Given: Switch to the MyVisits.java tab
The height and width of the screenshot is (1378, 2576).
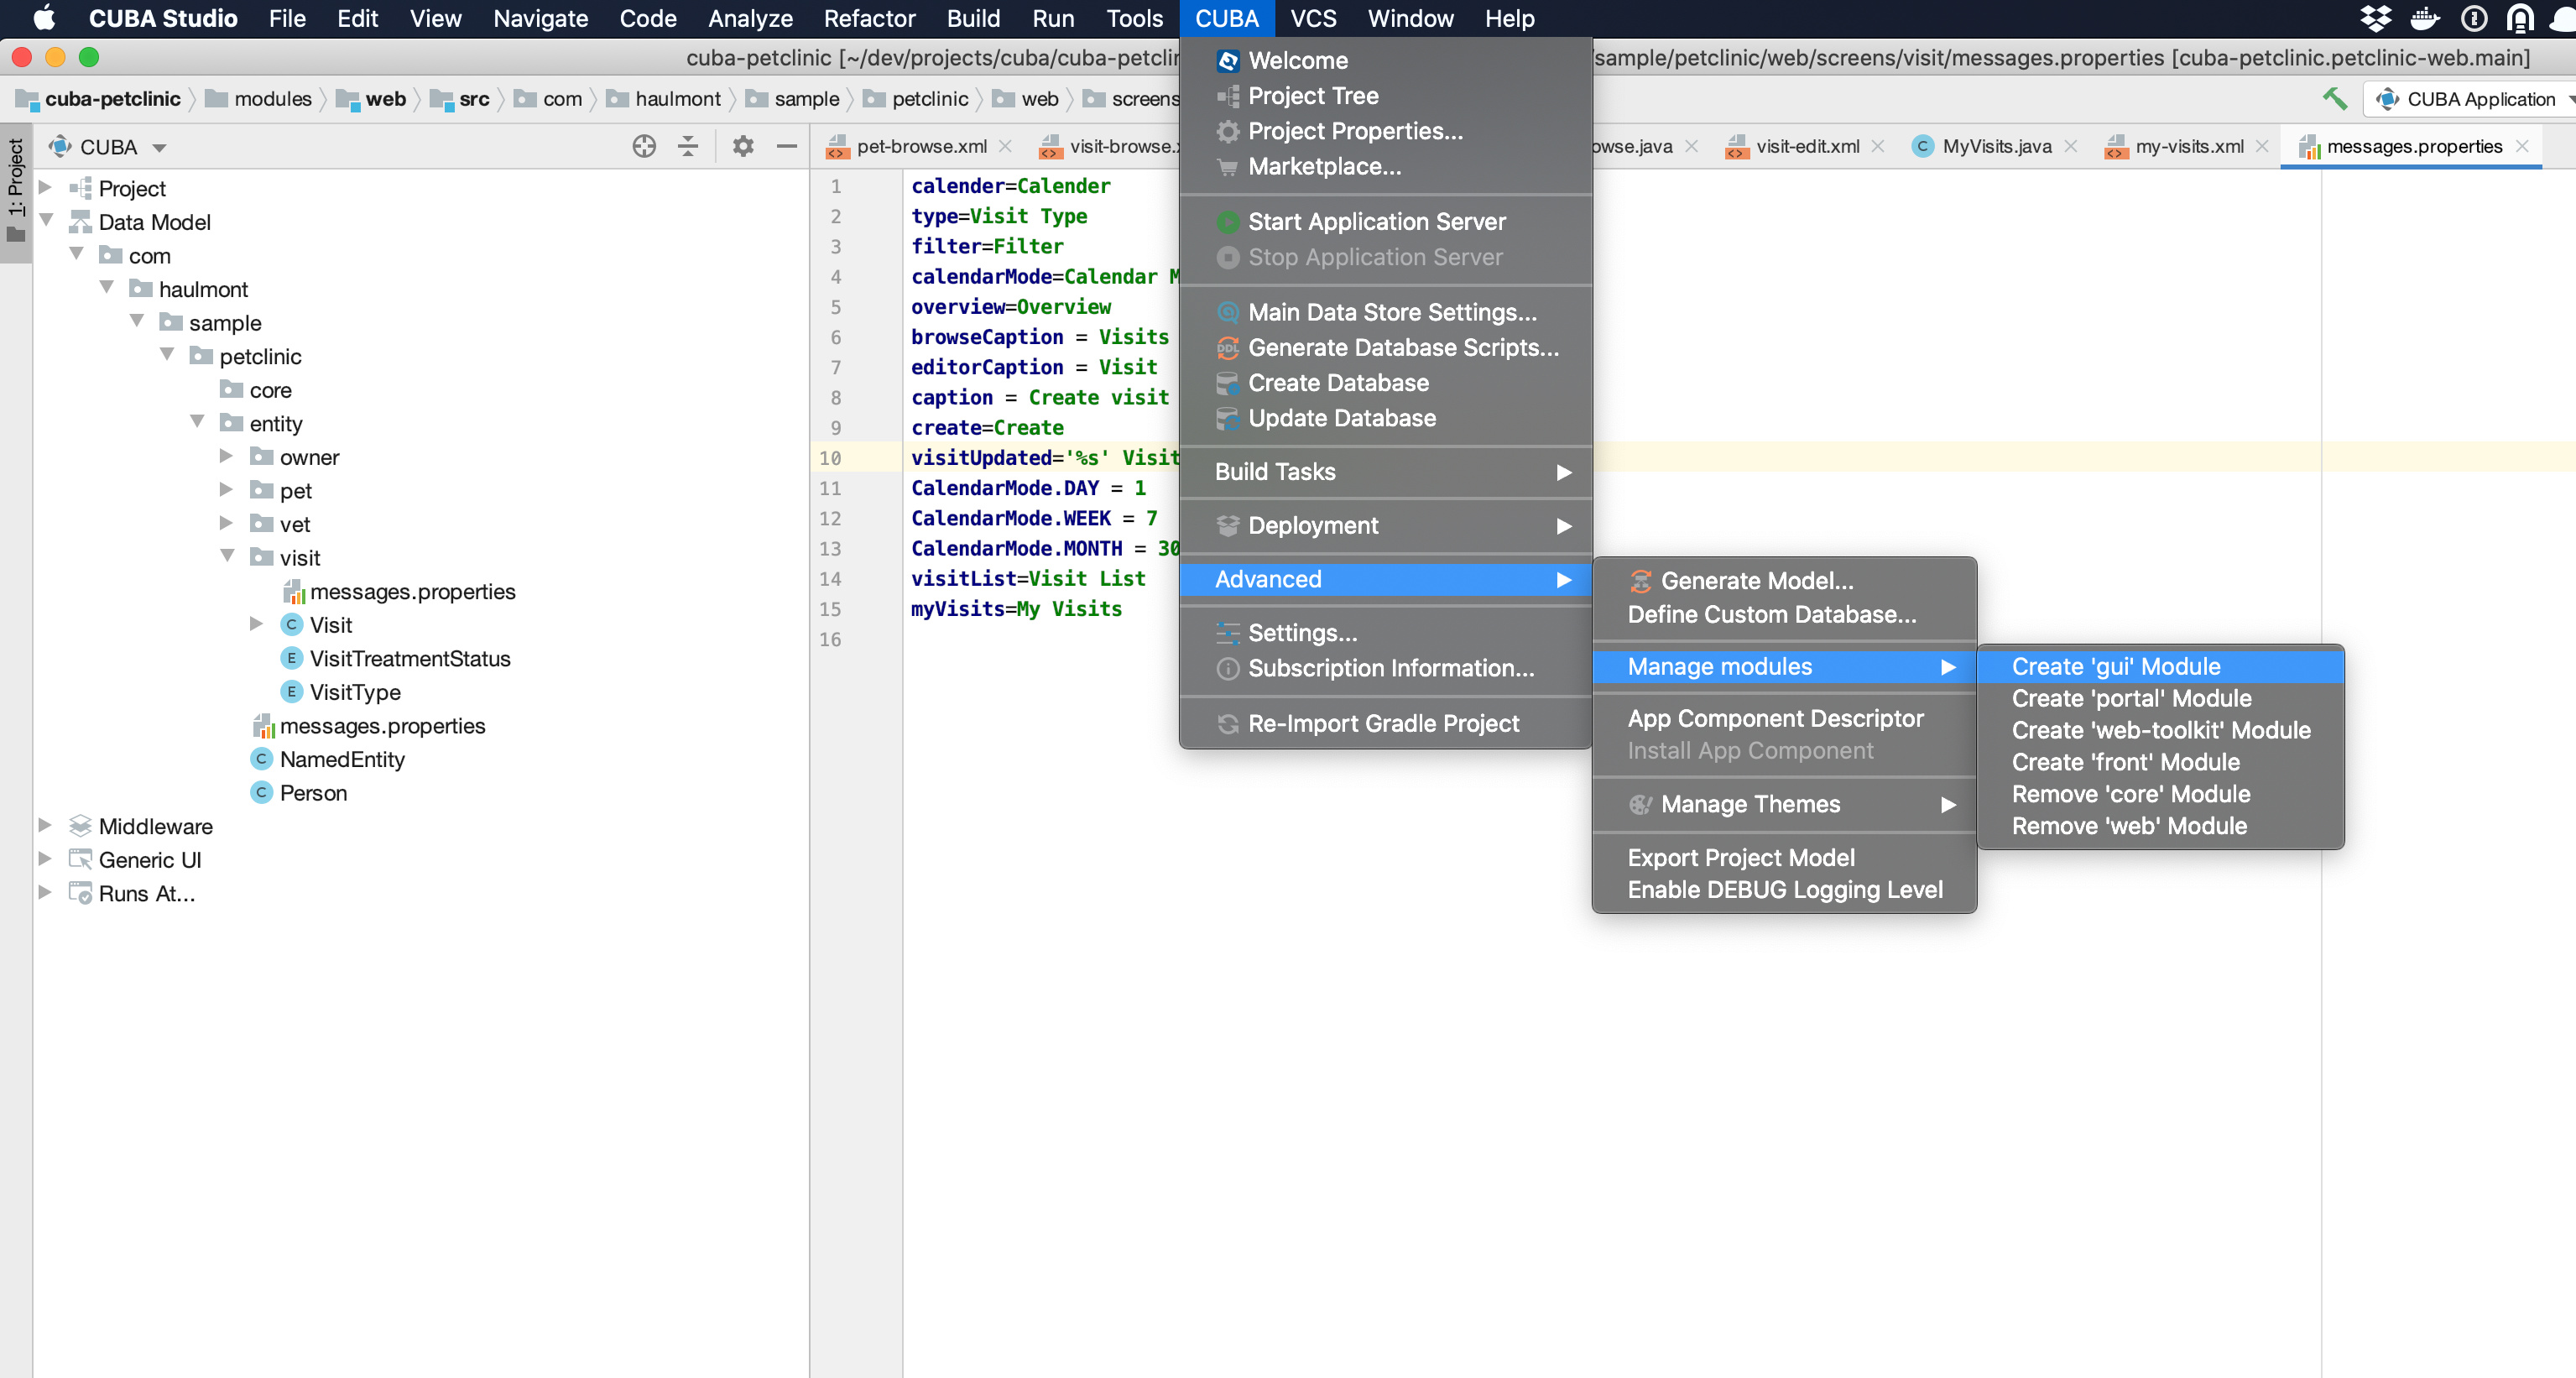Looking at the screenshot, I should coord(1996,147).
